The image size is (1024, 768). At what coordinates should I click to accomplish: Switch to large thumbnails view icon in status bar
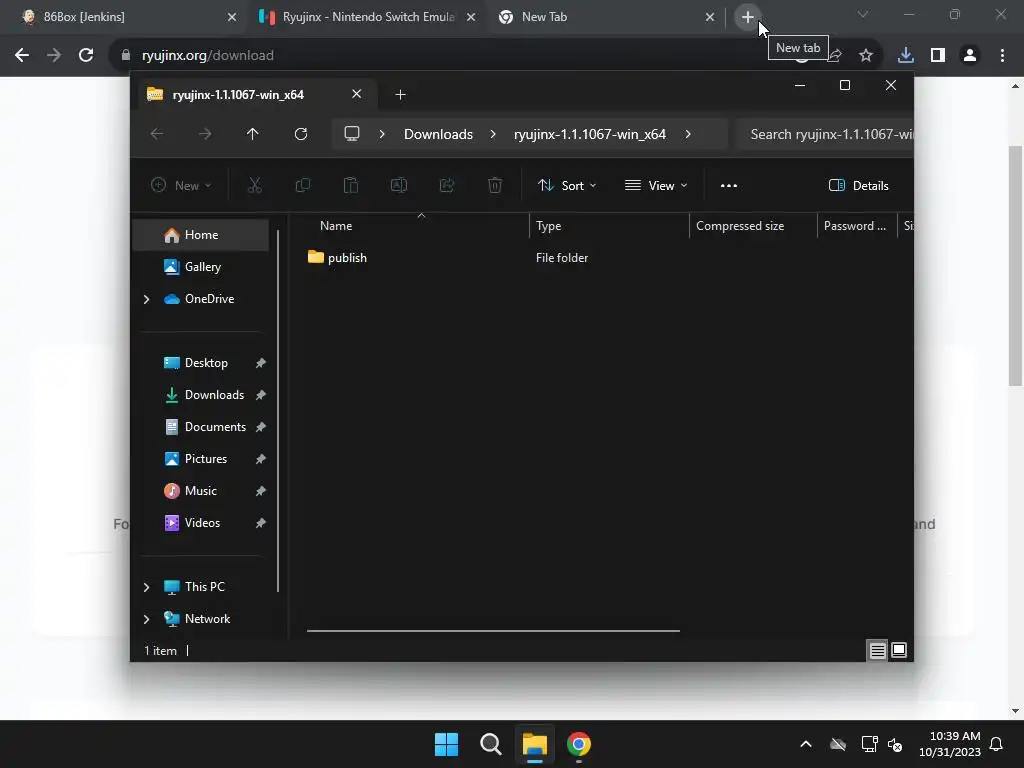pos(899,650)
